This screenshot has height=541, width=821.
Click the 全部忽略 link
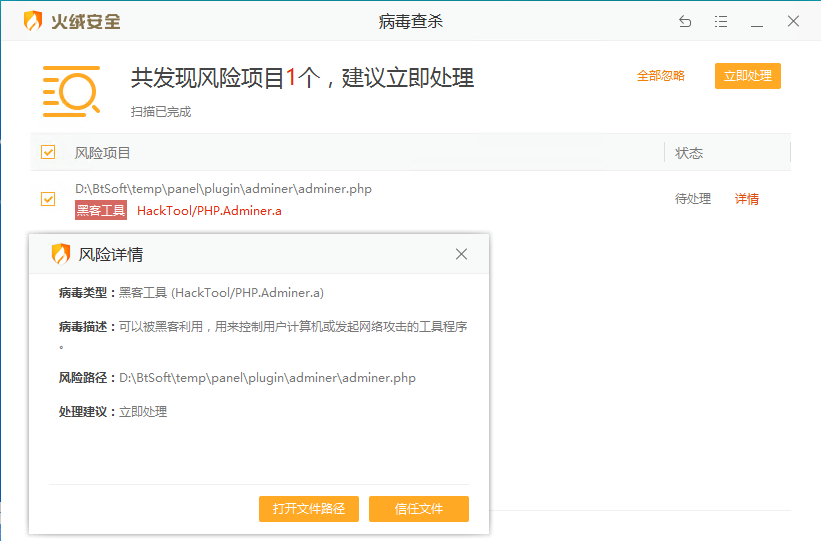[661, 76]
